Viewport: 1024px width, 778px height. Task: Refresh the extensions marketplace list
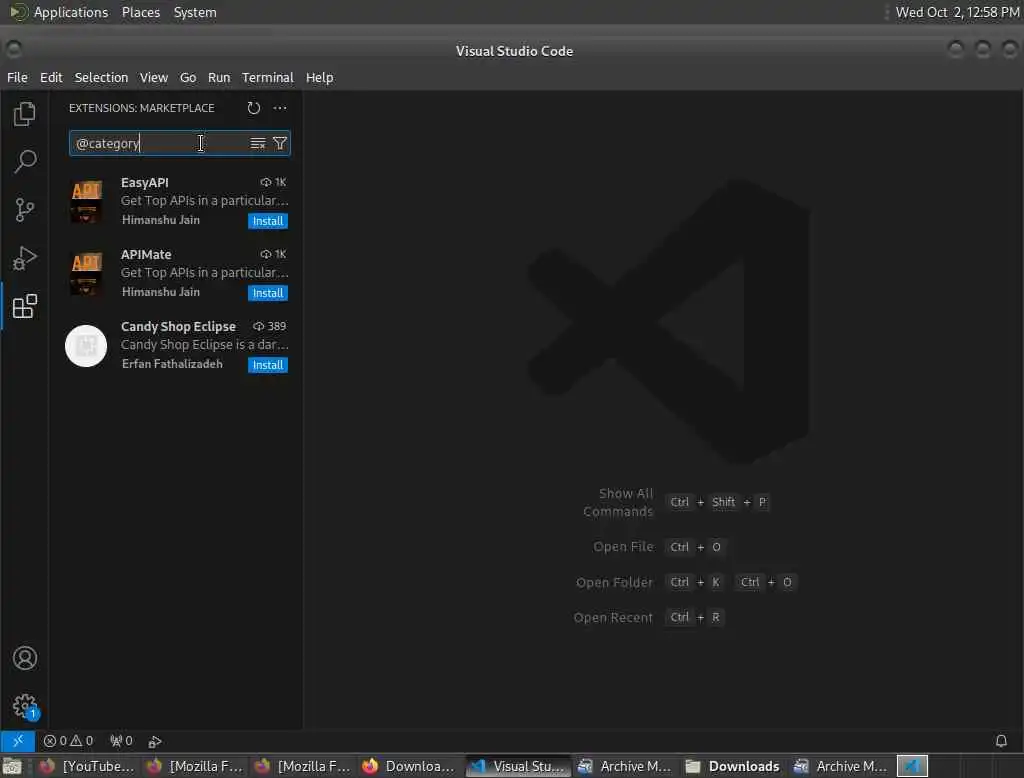pos(253,108)
